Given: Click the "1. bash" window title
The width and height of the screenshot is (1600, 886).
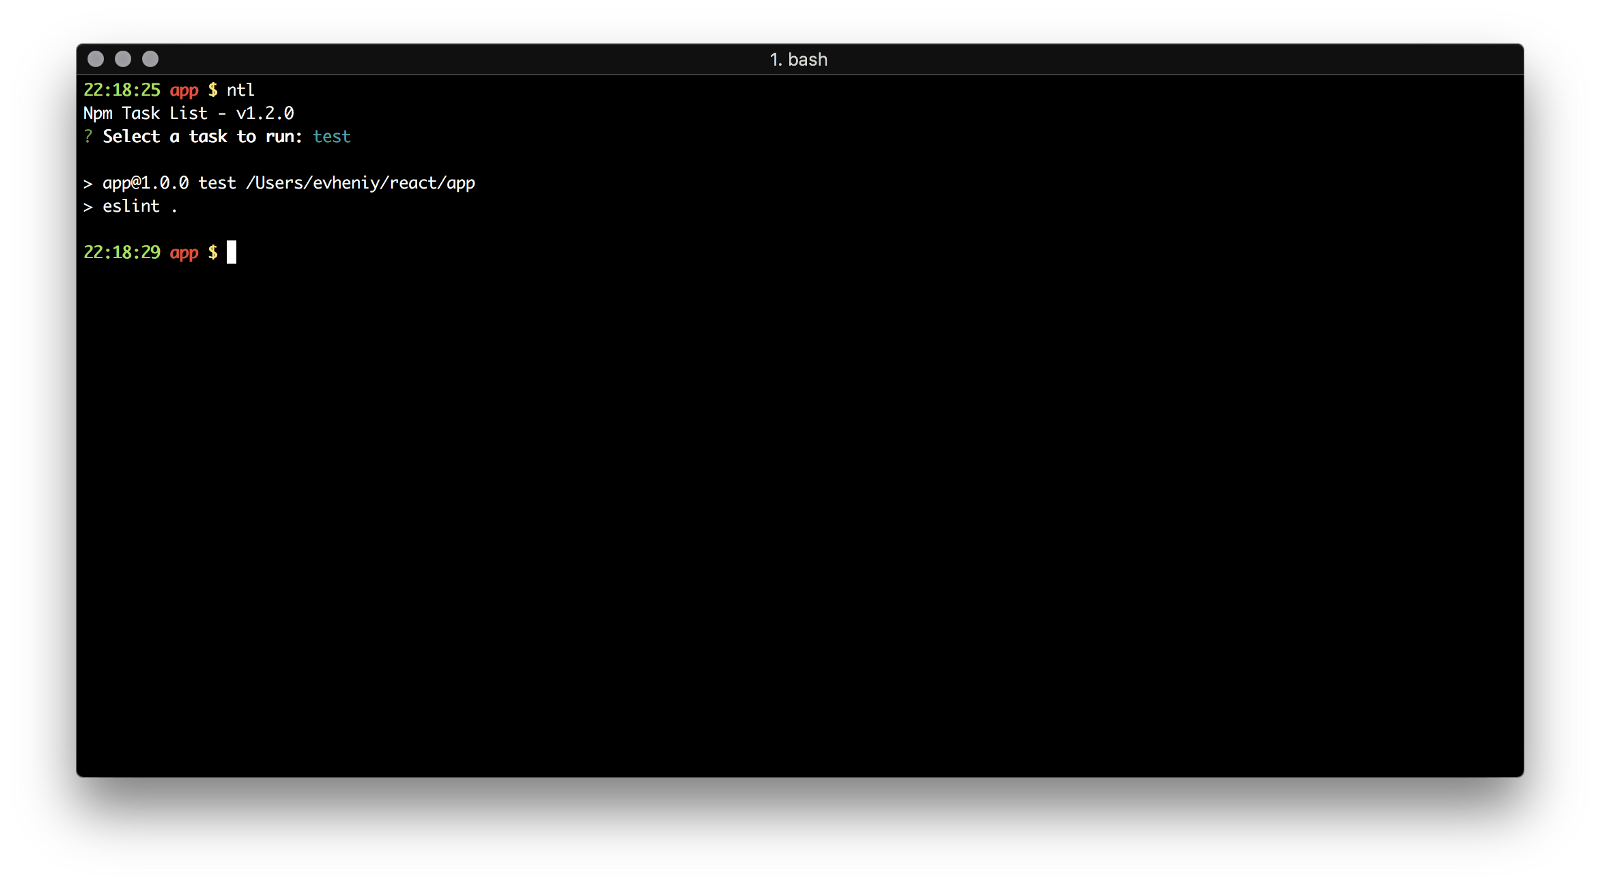Looking at the screenshot, I should pos(798,60).
